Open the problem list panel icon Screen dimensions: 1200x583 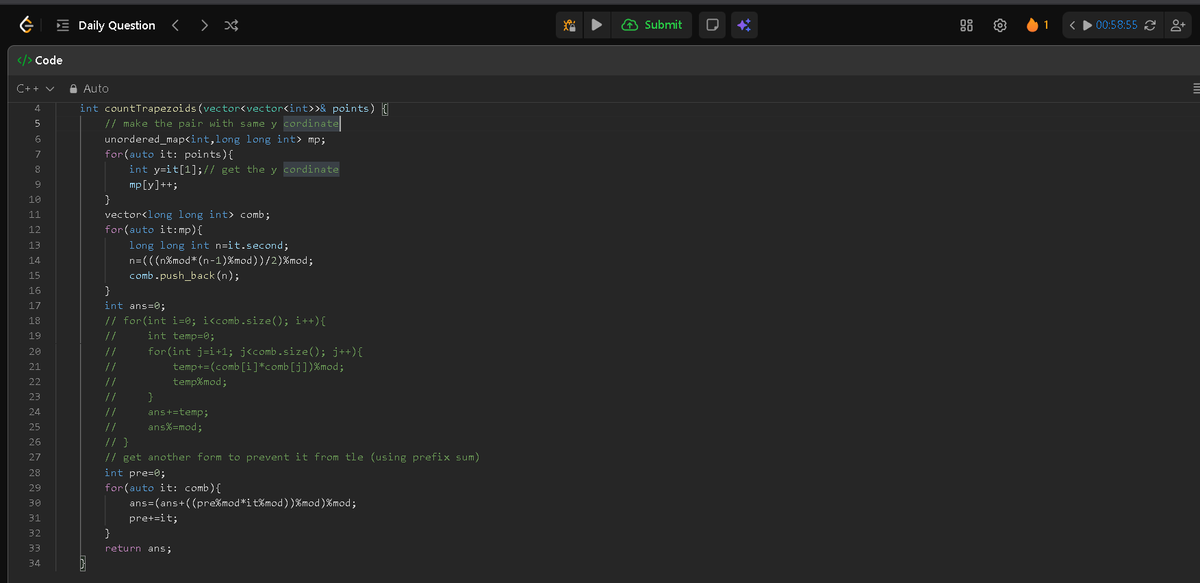tap(63, 25)
